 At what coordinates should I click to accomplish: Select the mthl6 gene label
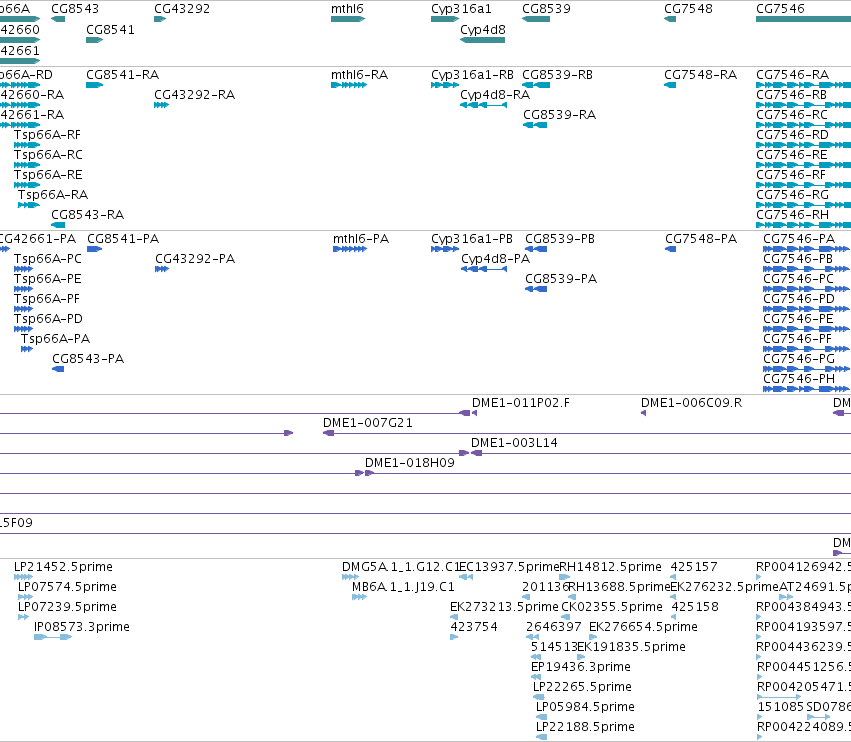pos(347,9)
